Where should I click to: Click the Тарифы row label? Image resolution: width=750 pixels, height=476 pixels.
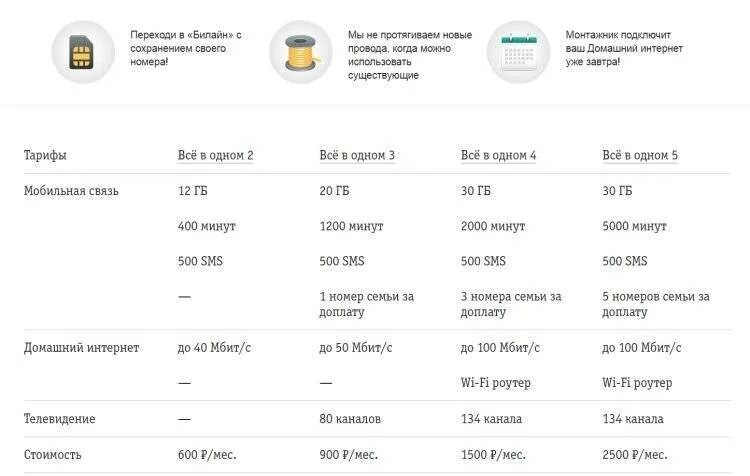tap(45, 156)
